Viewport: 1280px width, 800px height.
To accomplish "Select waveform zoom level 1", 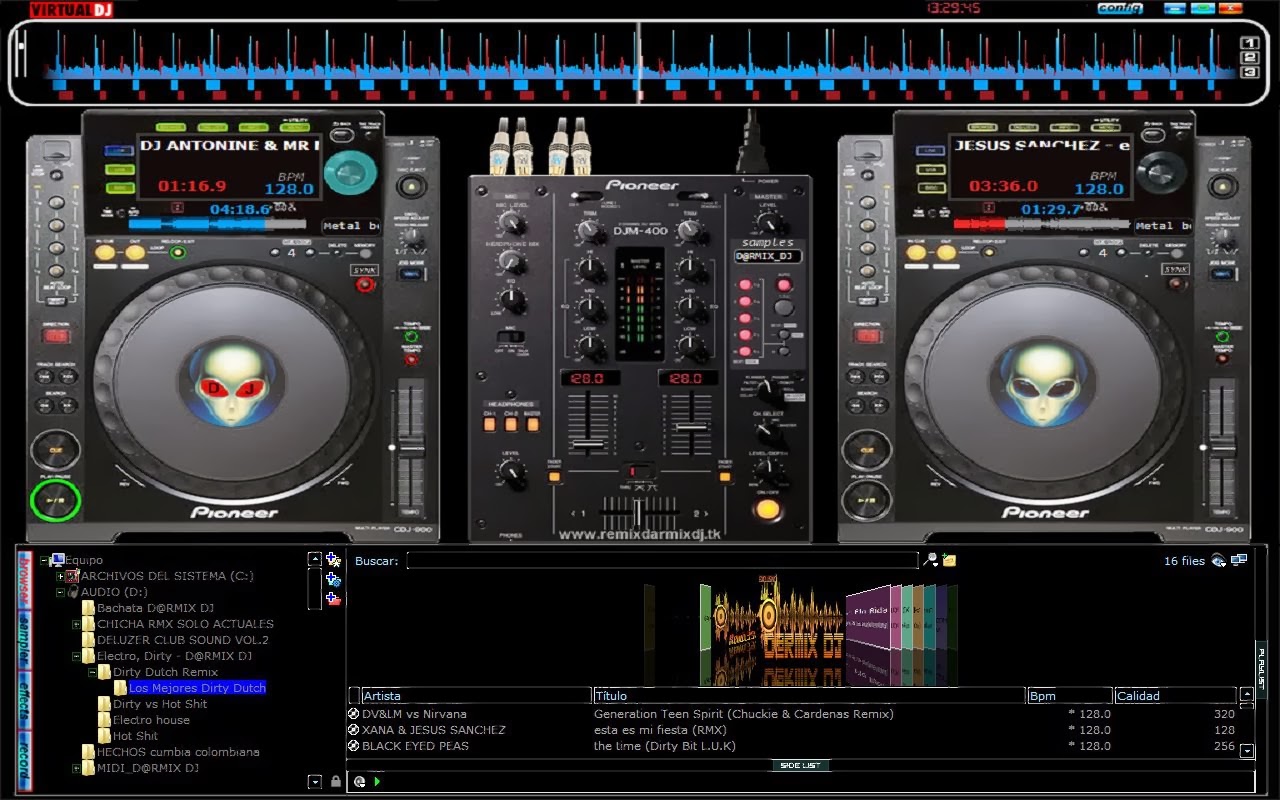I will point(1248,43).
